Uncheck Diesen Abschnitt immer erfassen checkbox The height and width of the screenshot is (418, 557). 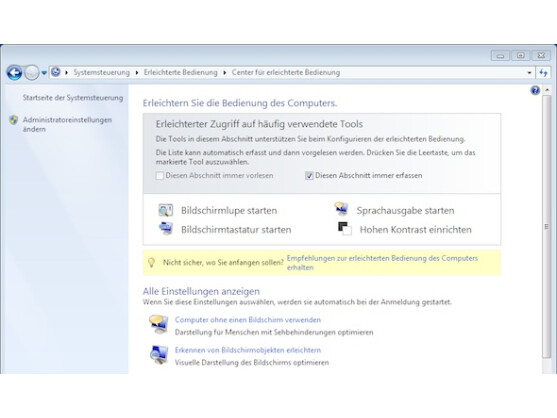(x=309, y=176)
